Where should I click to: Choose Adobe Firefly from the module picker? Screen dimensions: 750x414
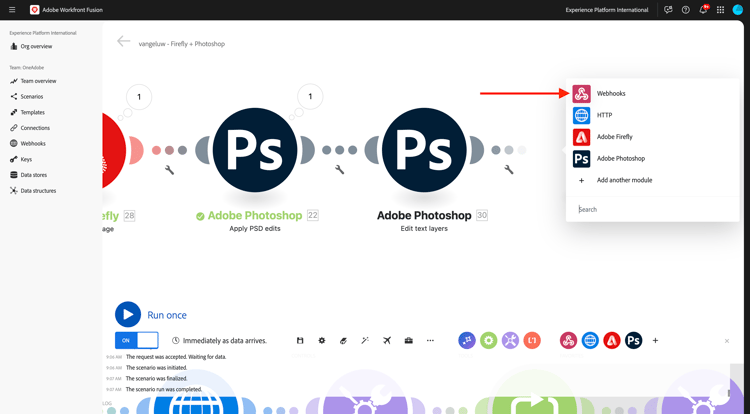point(652,137)
